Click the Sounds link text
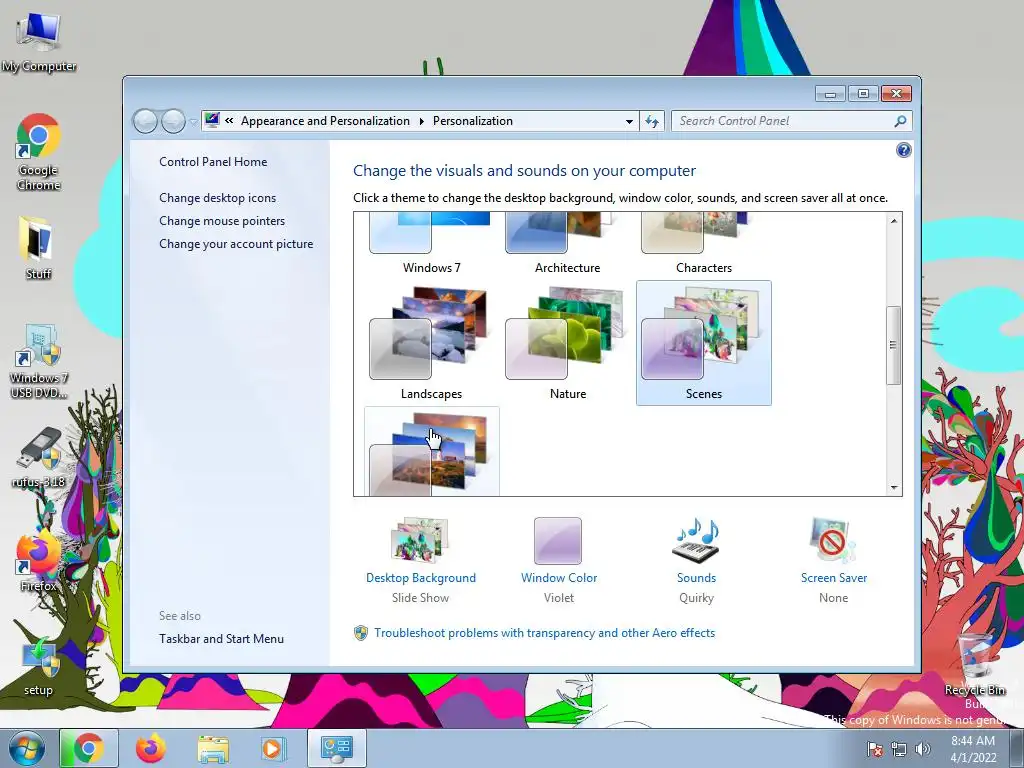 coord(696,578)
